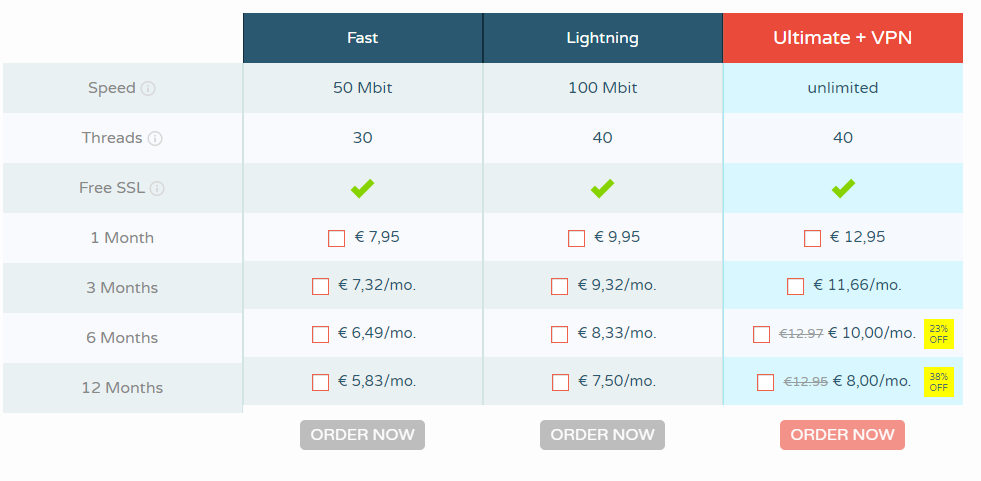Click the green SSL checkmark under Lightning
The width and height of the screenshot is (981, 481).
point(602,188)
